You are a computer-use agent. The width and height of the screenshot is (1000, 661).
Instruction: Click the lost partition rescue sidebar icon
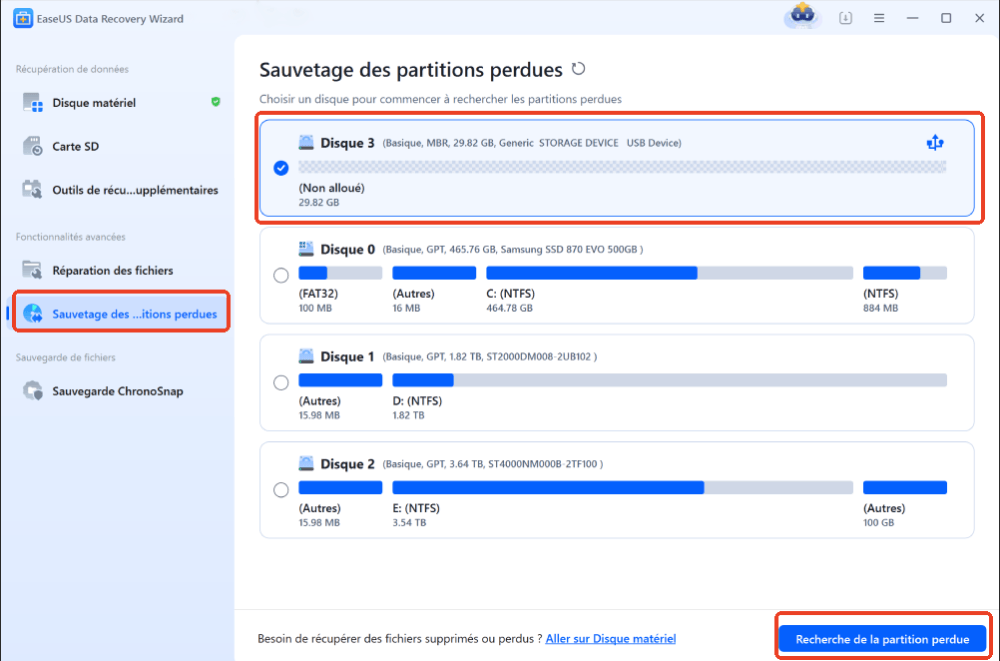click(33, 313)
